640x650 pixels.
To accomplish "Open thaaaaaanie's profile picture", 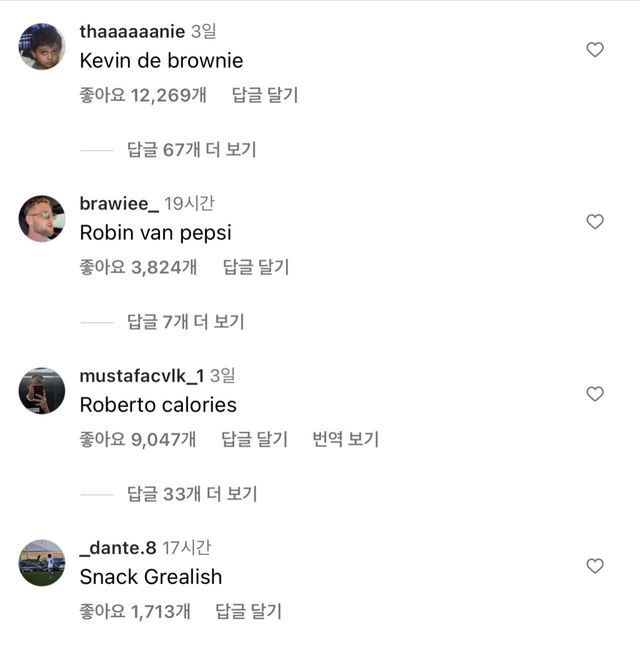I will point(42,46).
